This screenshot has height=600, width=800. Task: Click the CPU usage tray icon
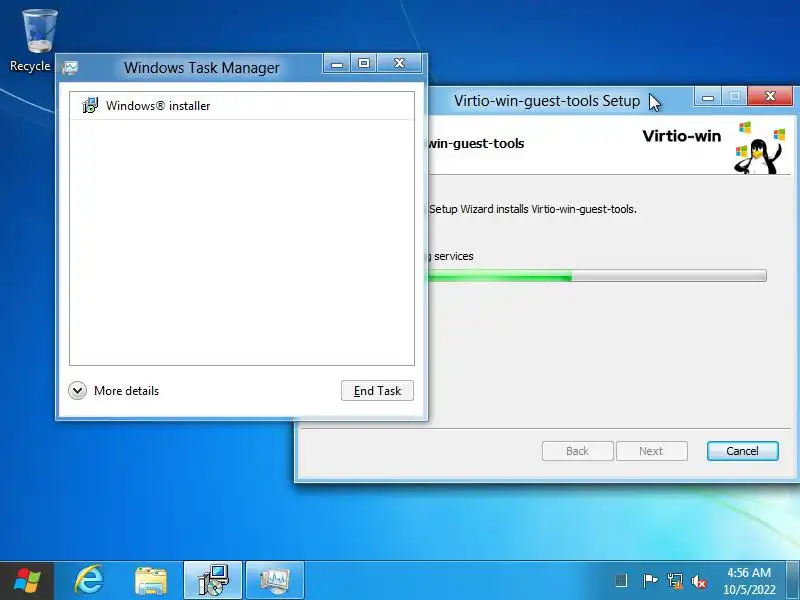coord(621,581)
